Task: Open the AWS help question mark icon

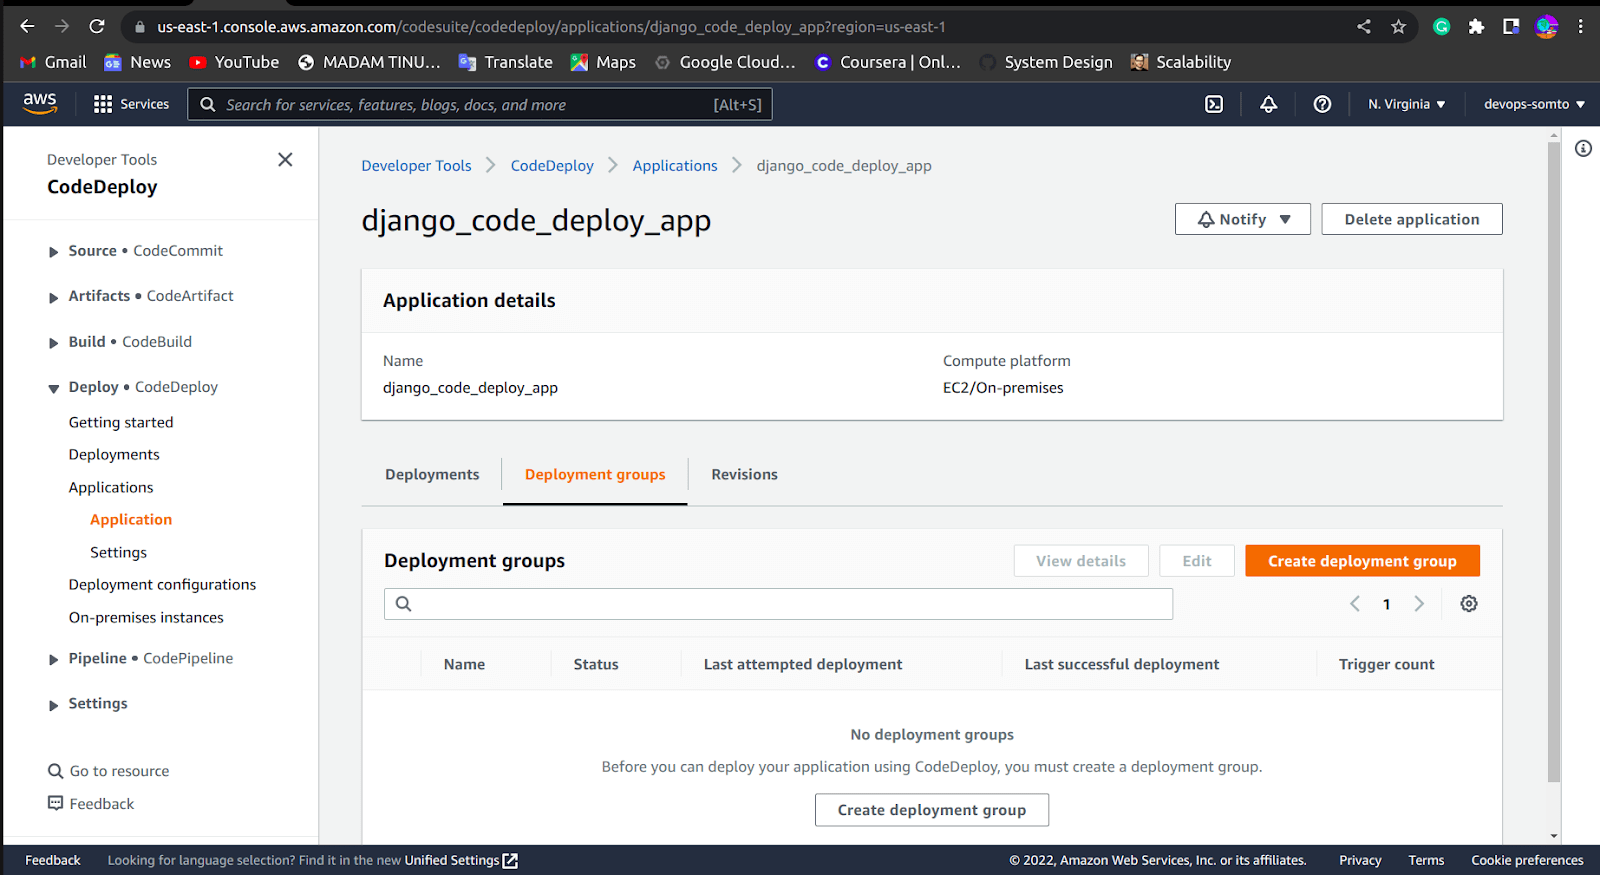Action: click(1322, 104)
